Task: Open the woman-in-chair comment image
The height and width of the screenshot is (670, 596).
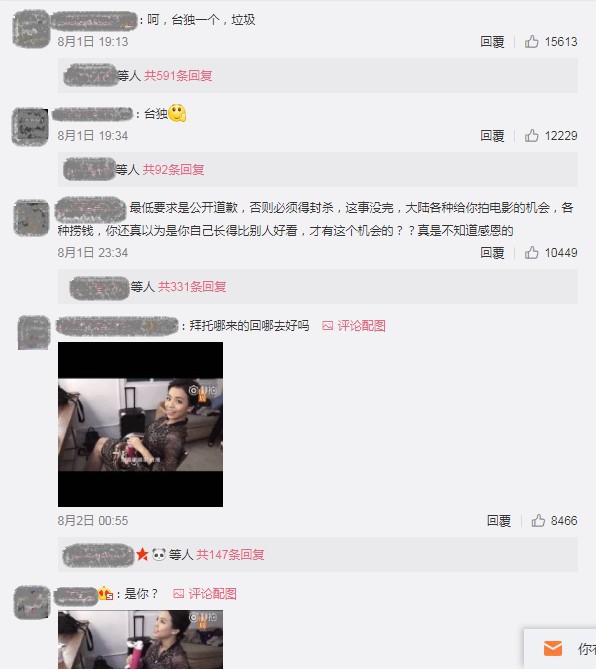Action: pos(141,424)
